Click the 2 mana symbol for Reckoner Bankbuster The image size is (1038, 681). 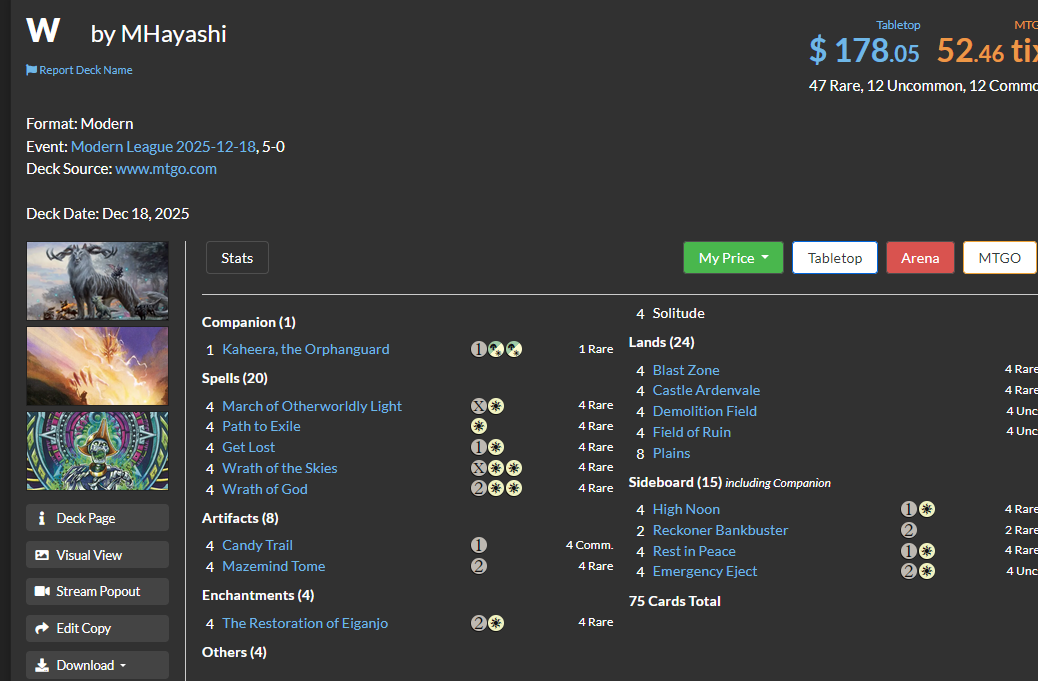[x=909, y=529]
